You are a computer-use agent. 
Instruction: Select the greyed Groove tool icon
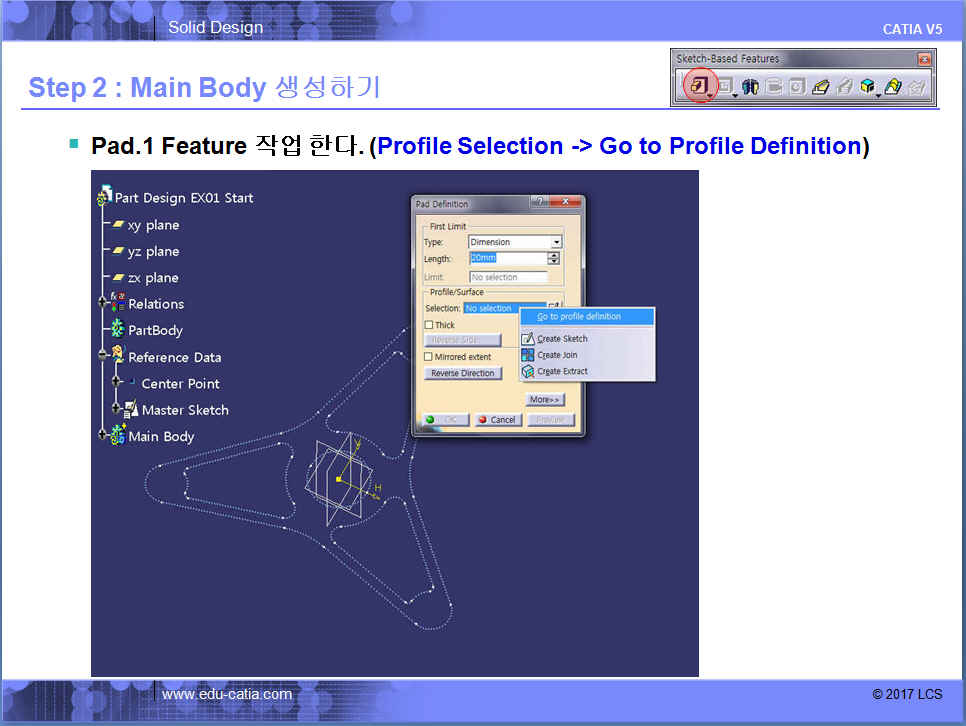tap(774, 86)
